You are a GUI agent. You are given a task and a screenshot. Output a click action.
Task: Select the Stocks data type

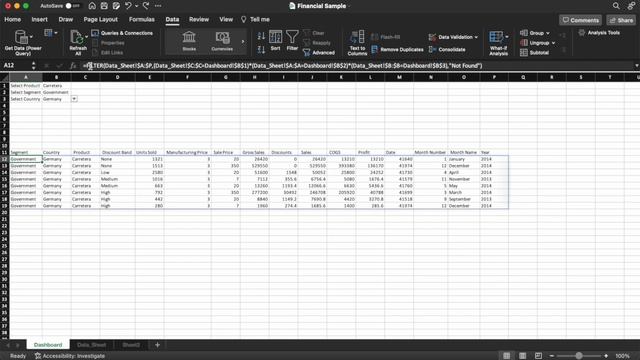click(189, 41)
